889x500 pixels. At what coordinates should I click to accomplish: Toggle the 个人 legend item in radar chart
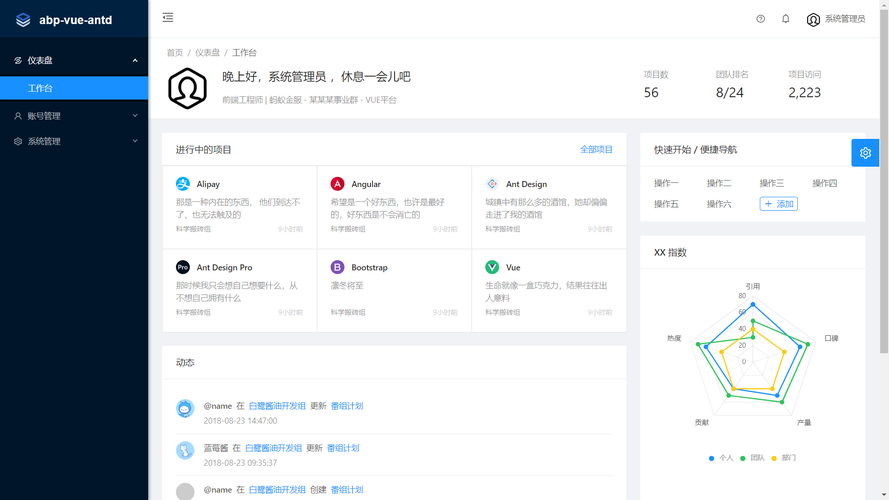tap(721, 458)
